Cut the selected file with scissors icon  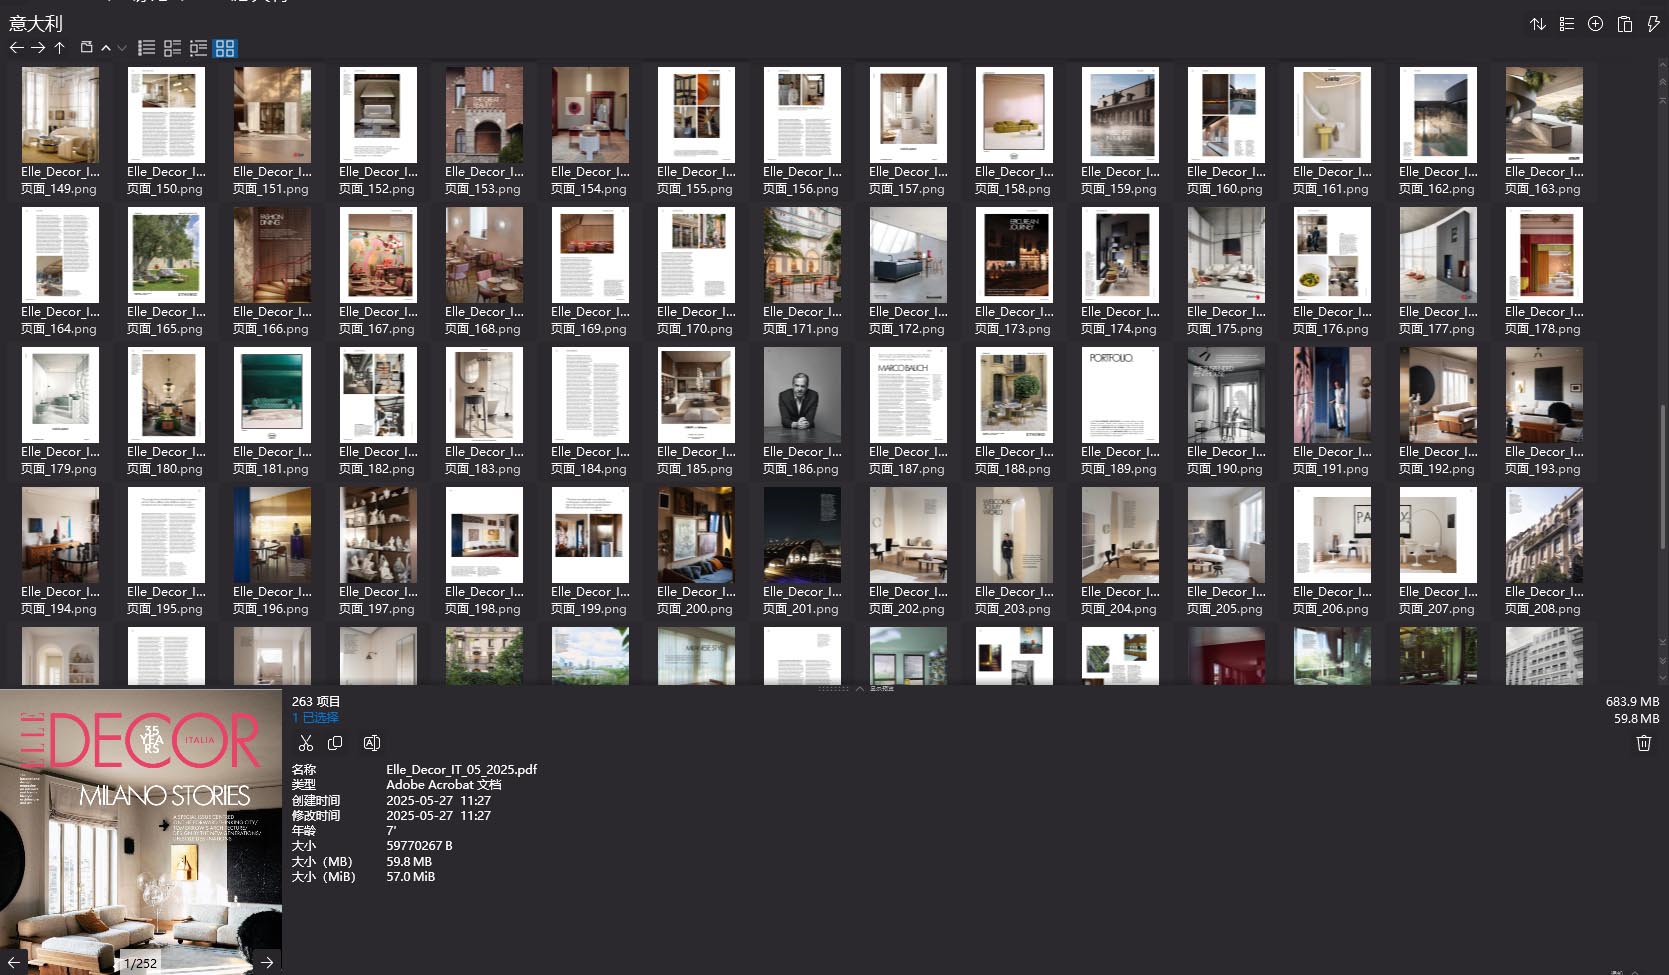point(306,743)
